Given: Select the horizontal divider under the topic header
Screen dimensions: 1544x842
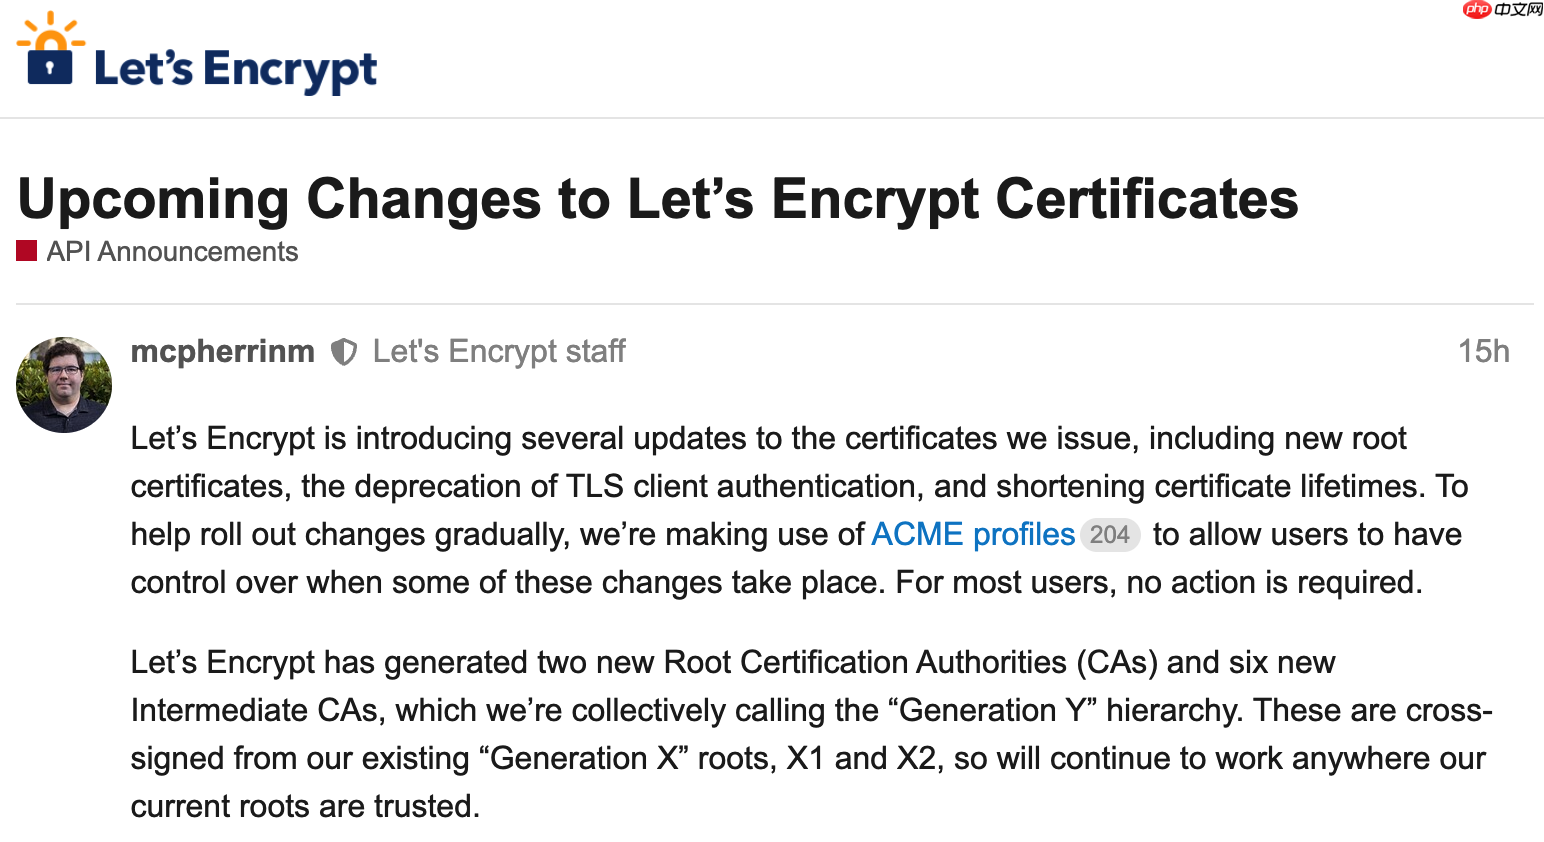Looking at the screenshot, I should 772,304.
